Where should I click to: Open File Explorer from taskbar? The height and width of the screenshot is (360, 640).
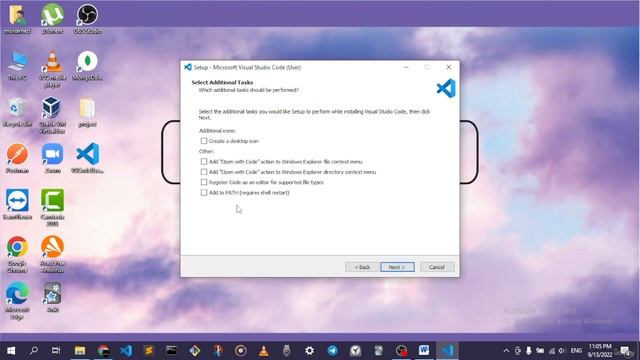pos(80,351)
